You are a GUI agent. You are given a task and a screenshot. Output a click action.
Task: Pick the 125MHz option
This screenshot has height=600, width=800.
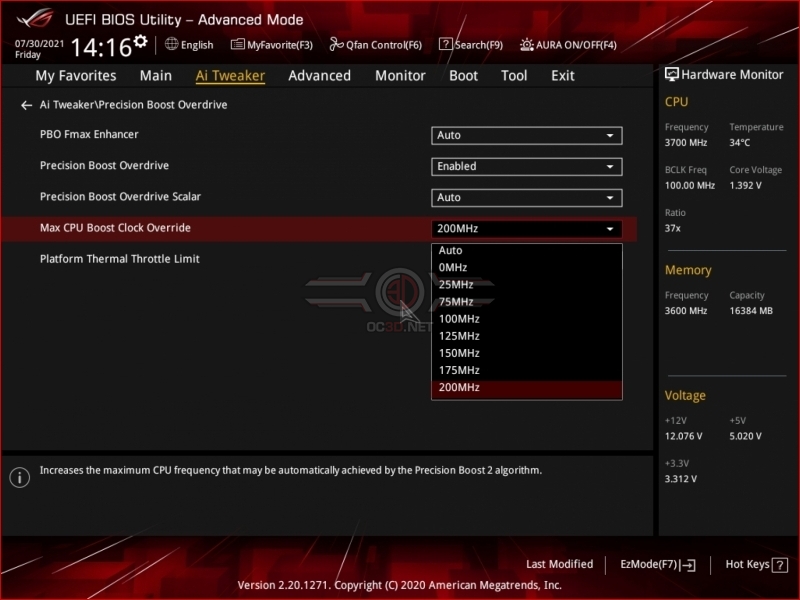point(527,336)
